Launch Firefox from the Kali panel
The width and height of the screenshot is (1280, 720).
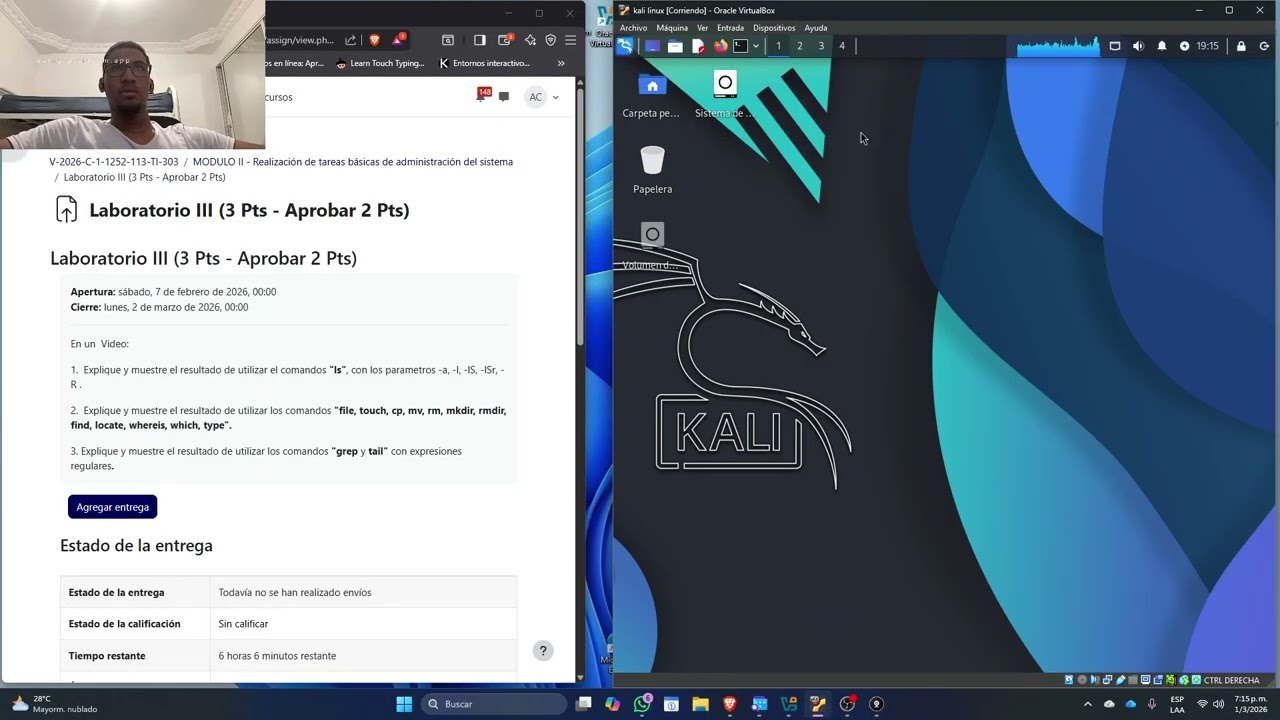[x=720, y=46]
